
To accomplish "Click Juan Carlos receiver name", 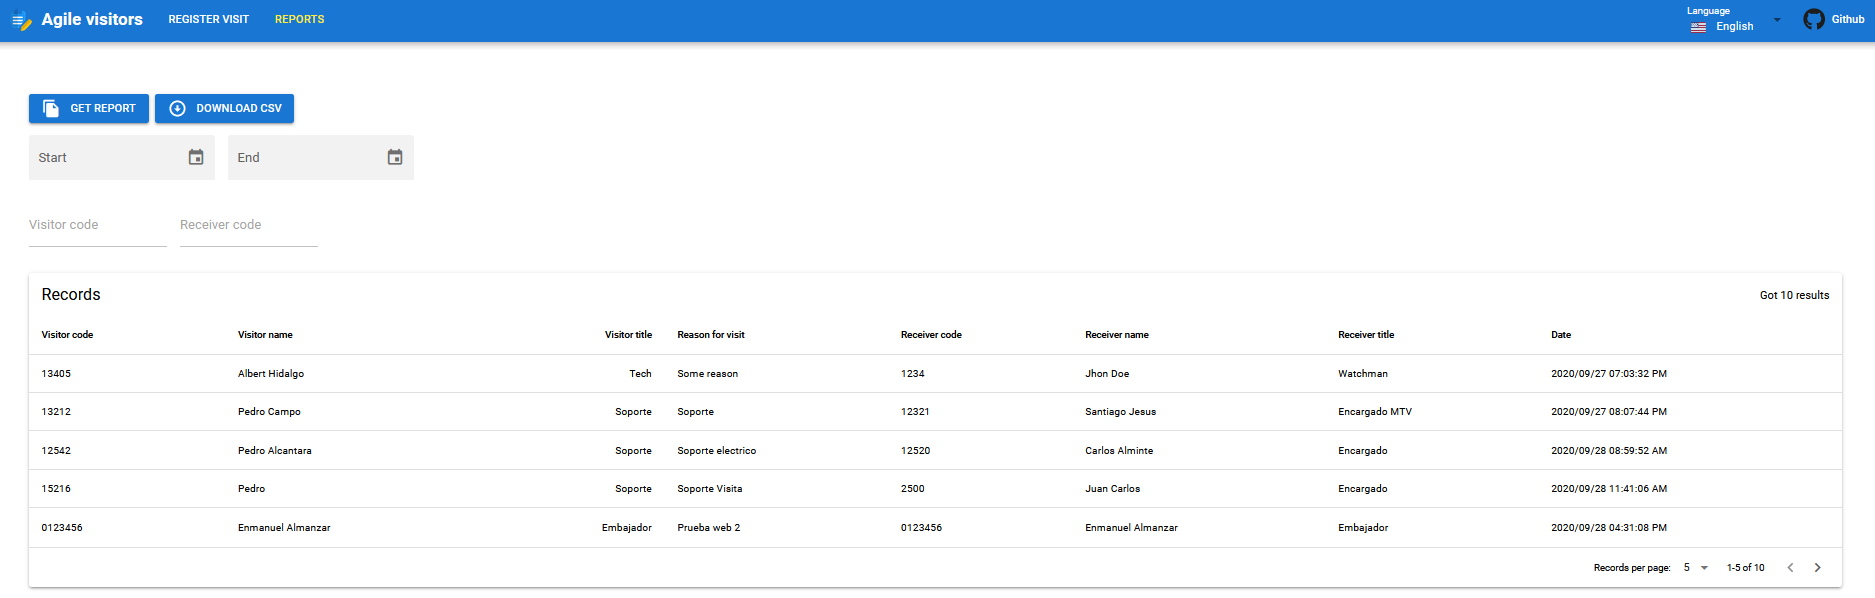I will [1113, 489].
